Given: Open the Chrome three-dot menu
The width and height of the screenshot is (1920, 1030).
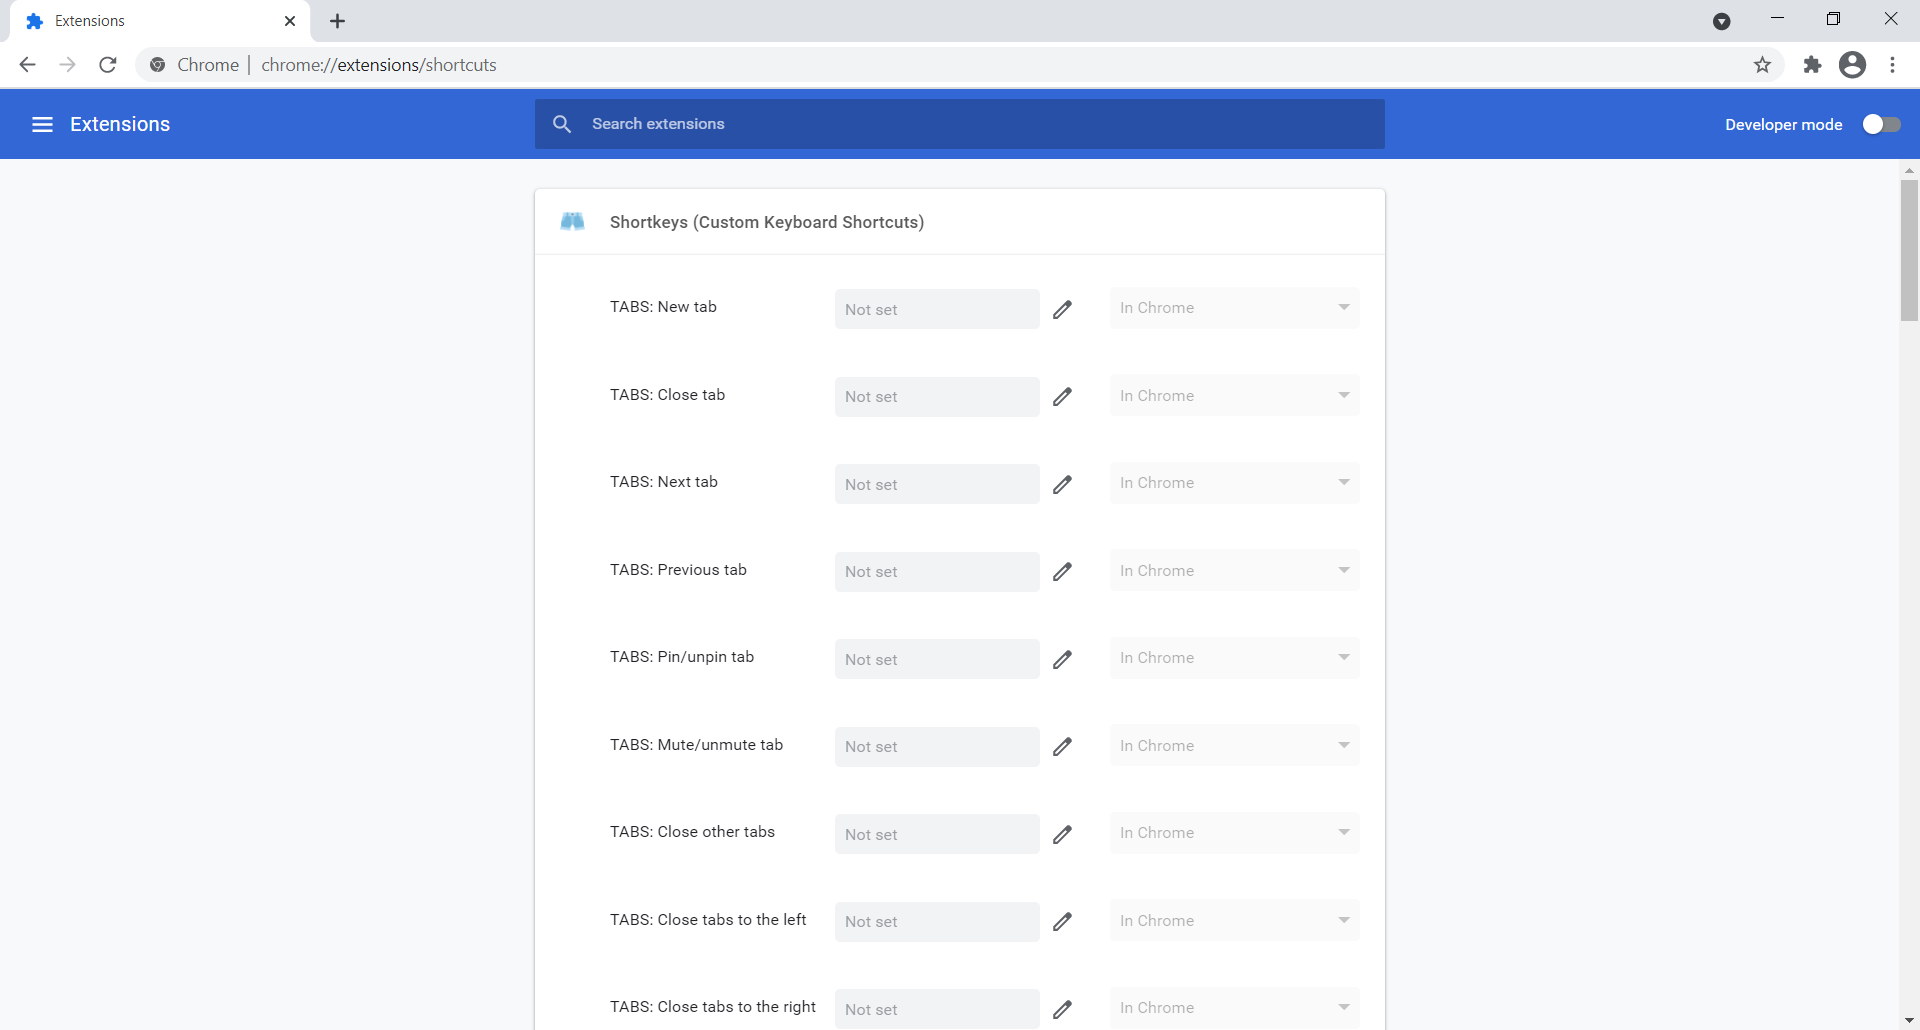Looking at the screenshot, I should 1892,65.
